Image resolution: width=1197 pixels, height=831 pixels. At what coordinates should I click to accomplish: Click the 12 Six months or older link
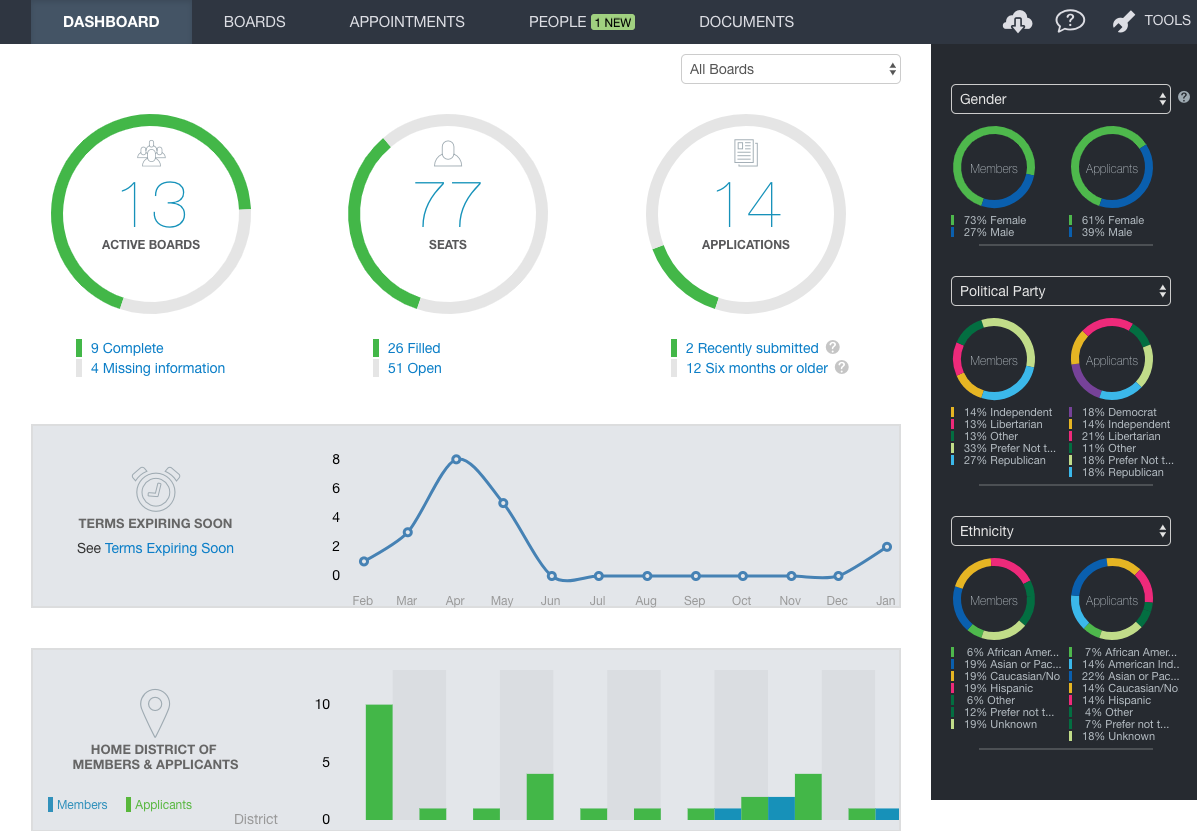[x=757, y=368]
